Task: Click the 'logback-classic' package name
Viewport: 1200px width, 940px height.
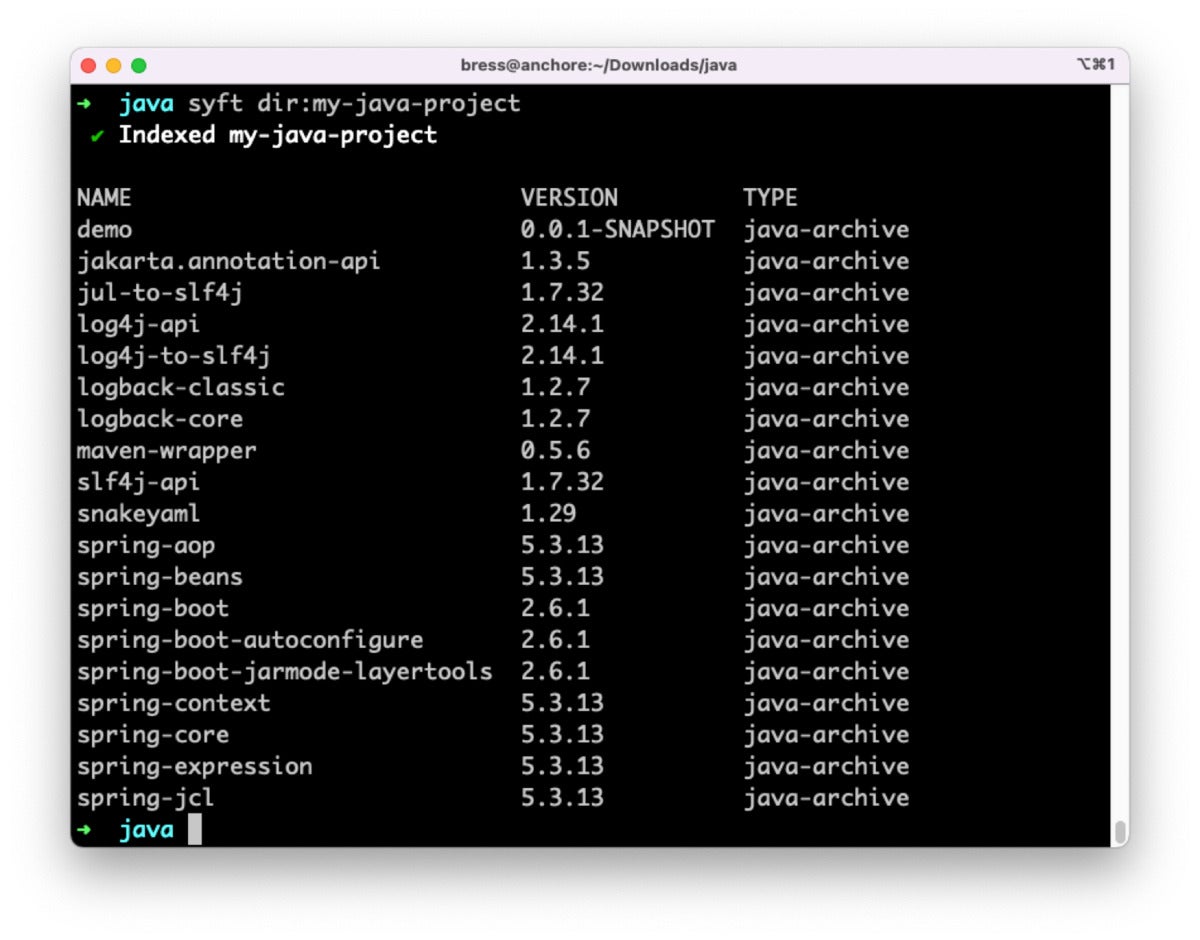Action: tap(181, 388)
